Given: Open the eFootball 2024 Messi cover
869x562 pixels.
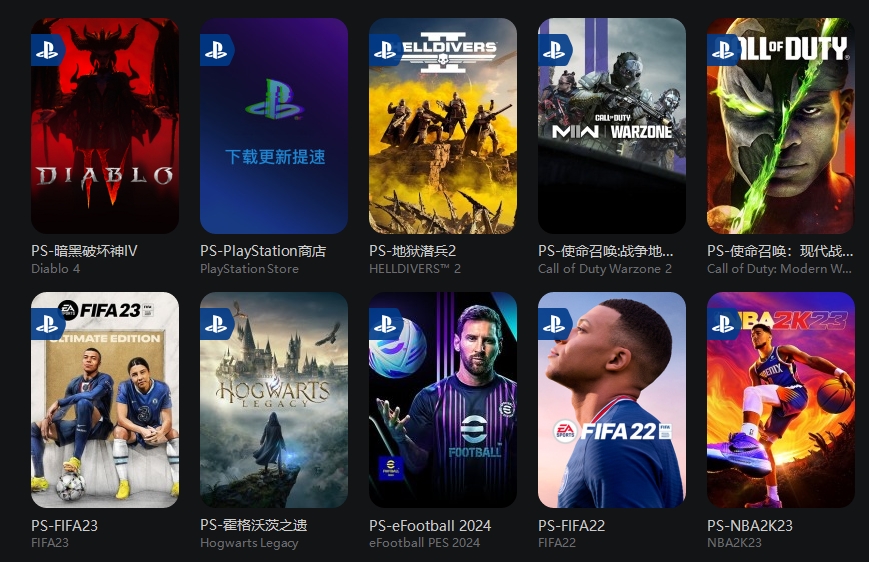Looking at the screenshot, I should [443, 400].
